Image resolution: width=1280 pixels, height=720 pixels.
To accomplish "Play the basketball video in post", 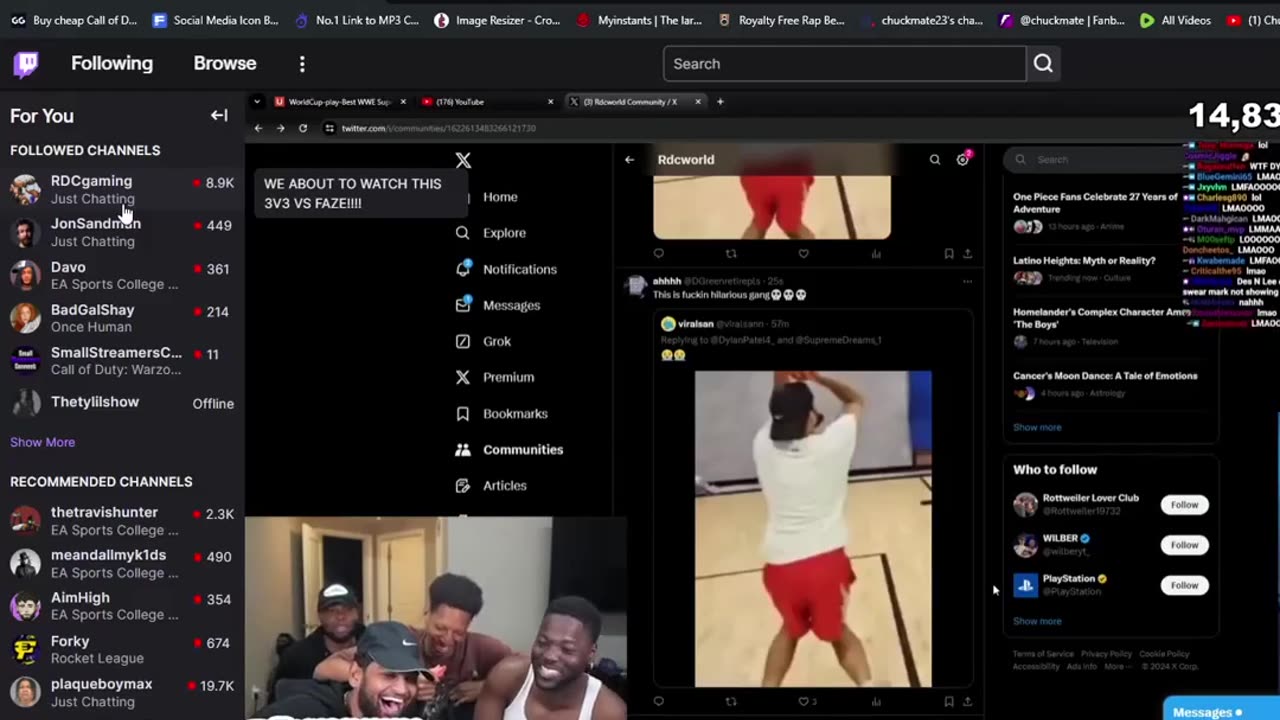I will click(x=813, y=529).
